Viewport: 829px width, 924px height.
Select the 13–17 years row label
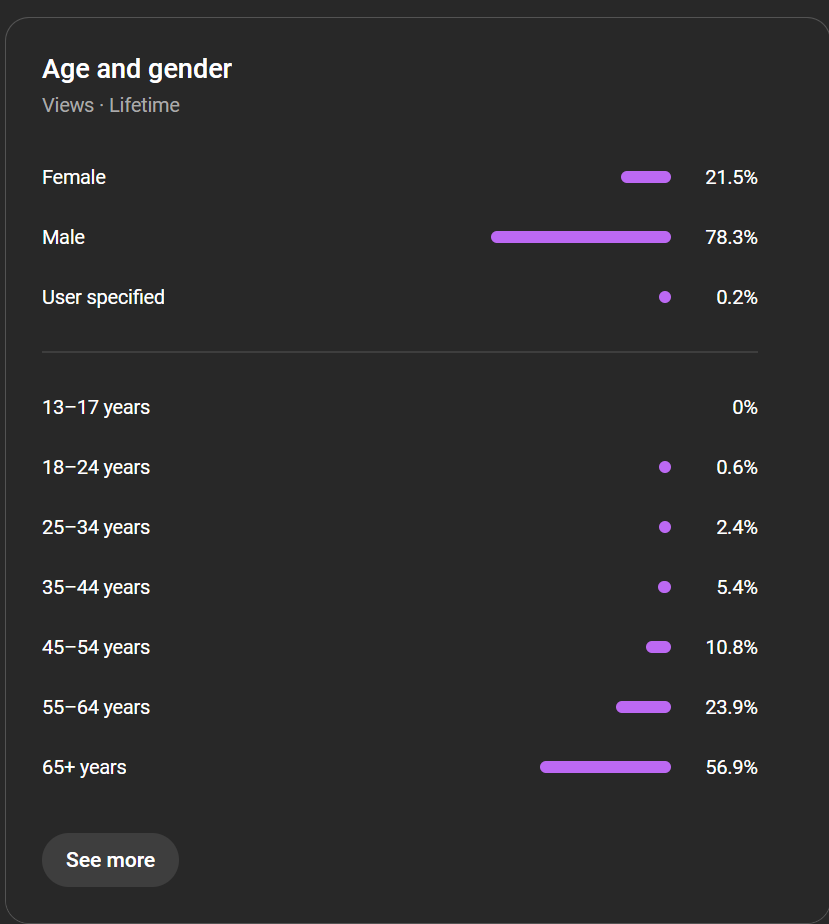pos(96,408)
